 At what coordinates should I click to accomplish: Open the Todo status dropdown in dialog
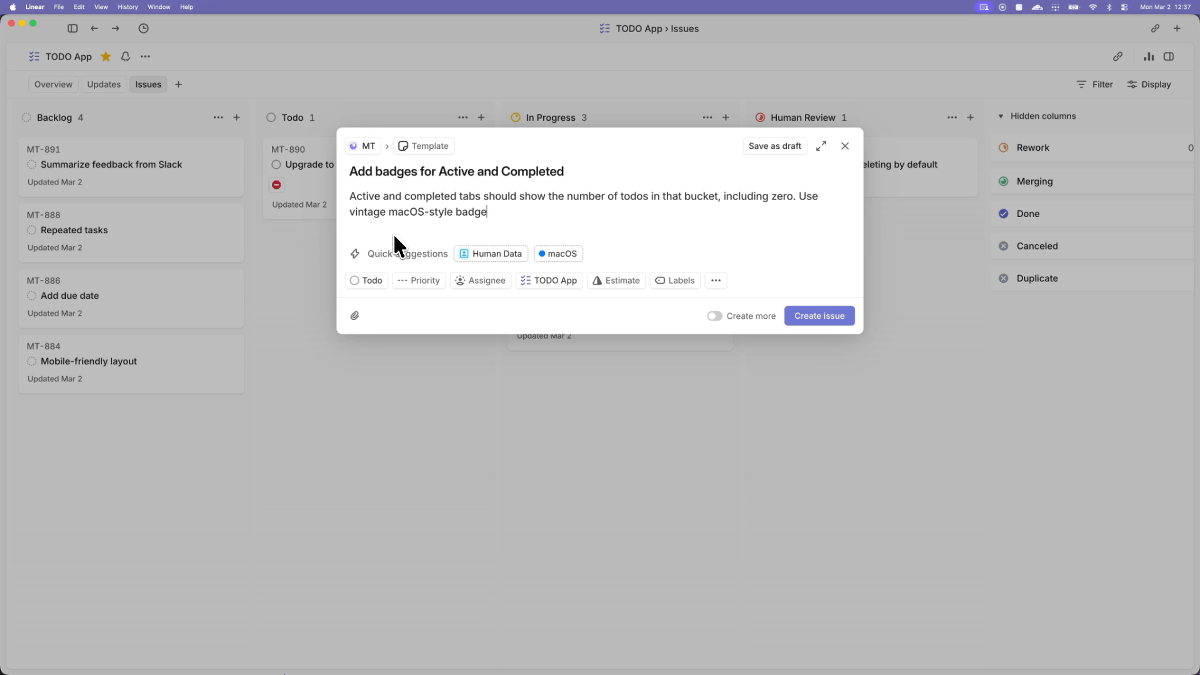[366, 281]
